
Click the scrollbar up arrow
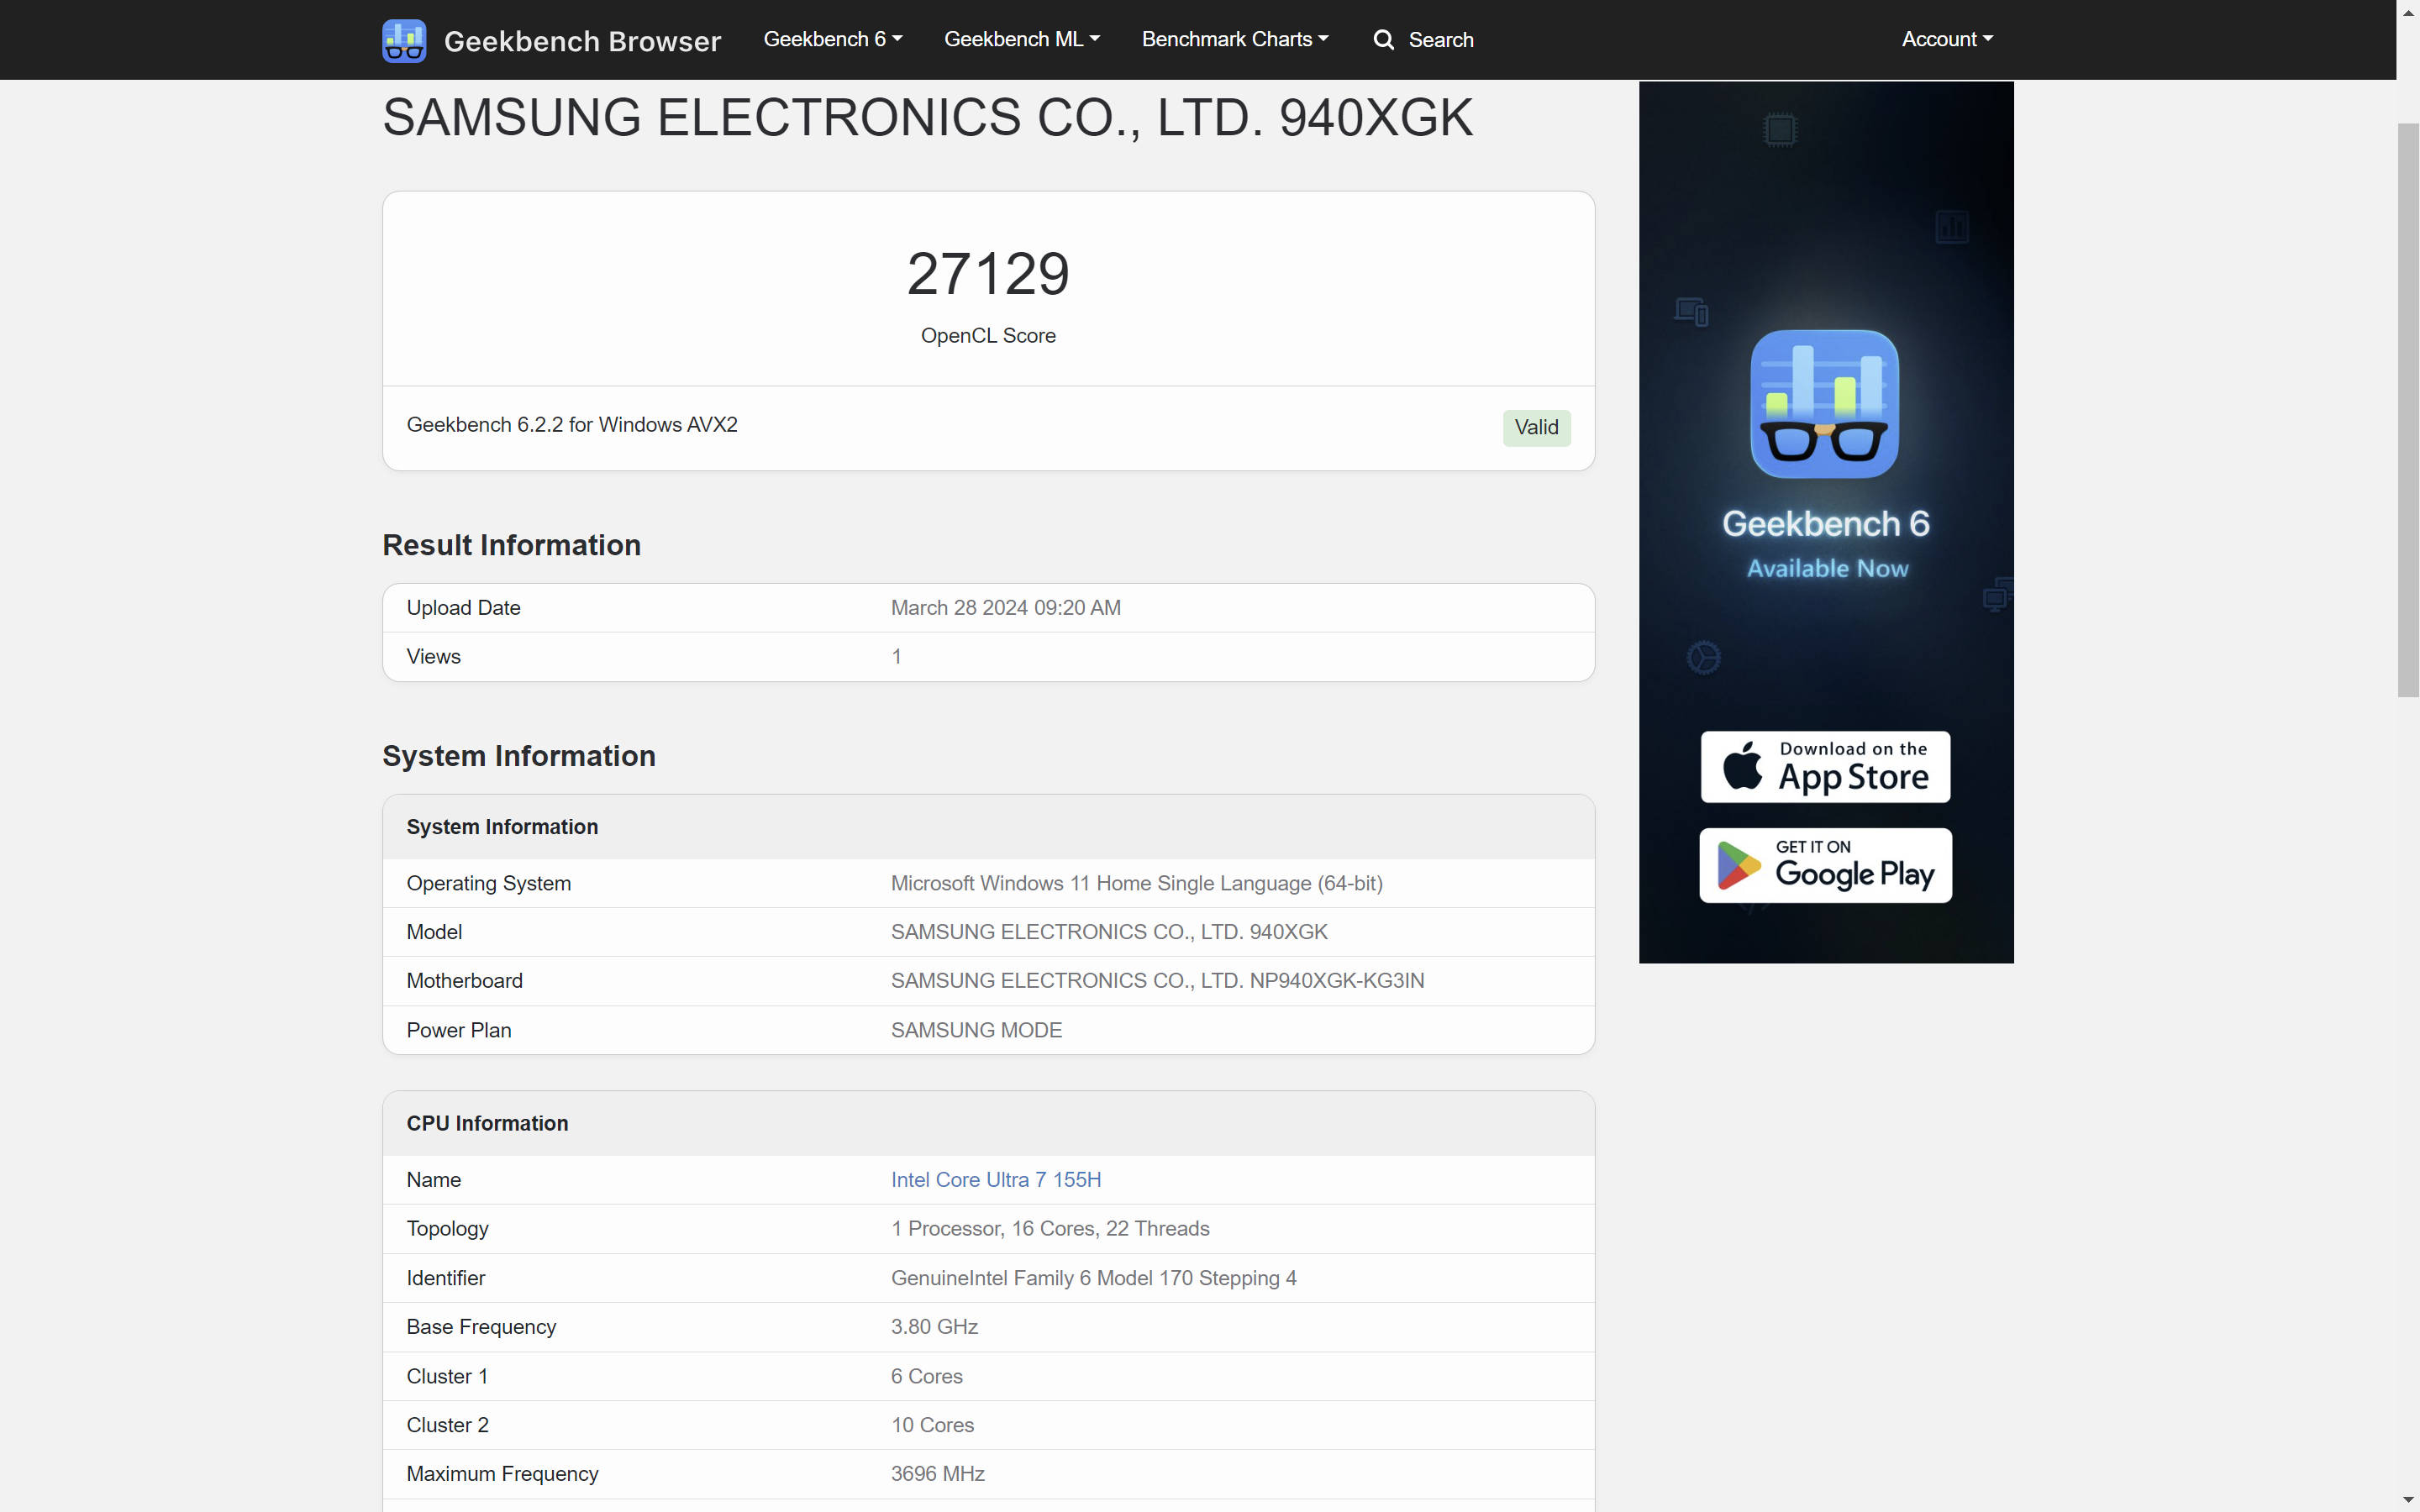(2408, 12)
